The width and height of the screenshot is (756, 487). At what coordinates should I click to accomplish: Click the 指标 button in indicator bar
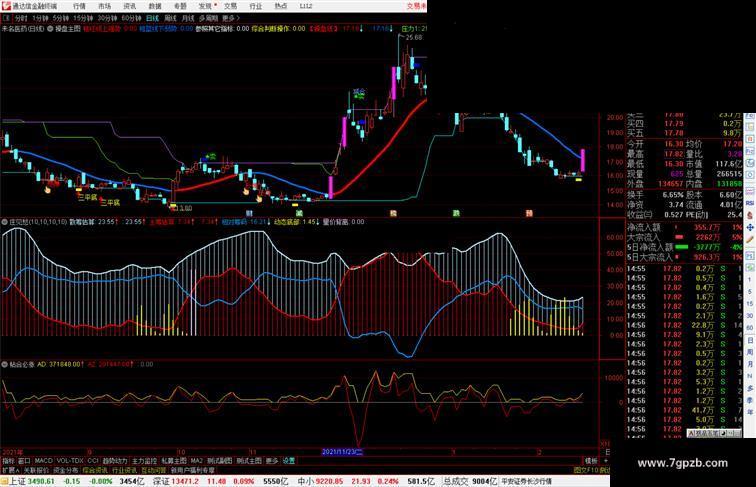pyautogui.click(x=8, y=461)
